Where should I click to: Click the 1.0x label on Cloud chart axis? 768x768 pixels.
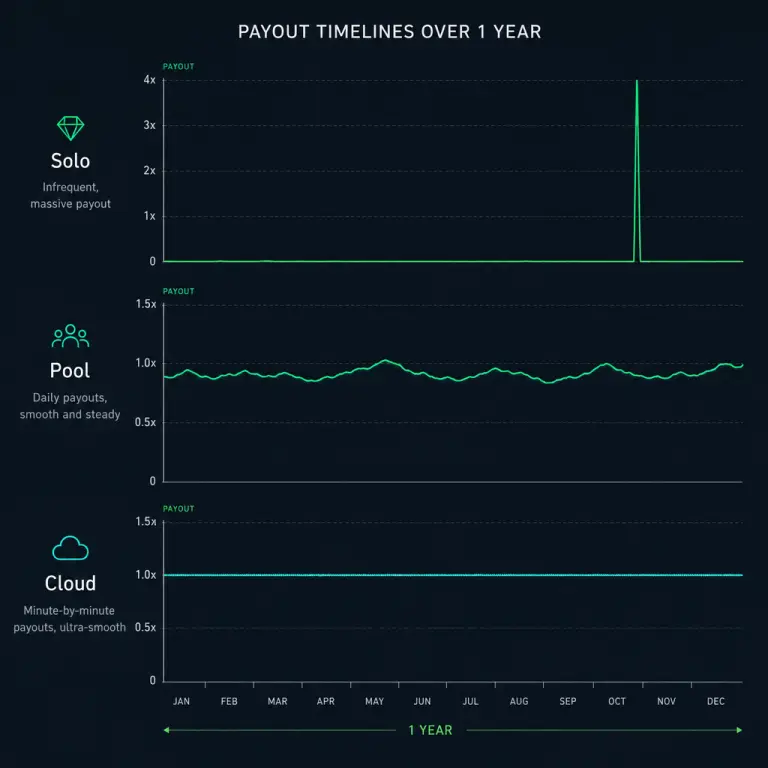[x=146, y=575]
